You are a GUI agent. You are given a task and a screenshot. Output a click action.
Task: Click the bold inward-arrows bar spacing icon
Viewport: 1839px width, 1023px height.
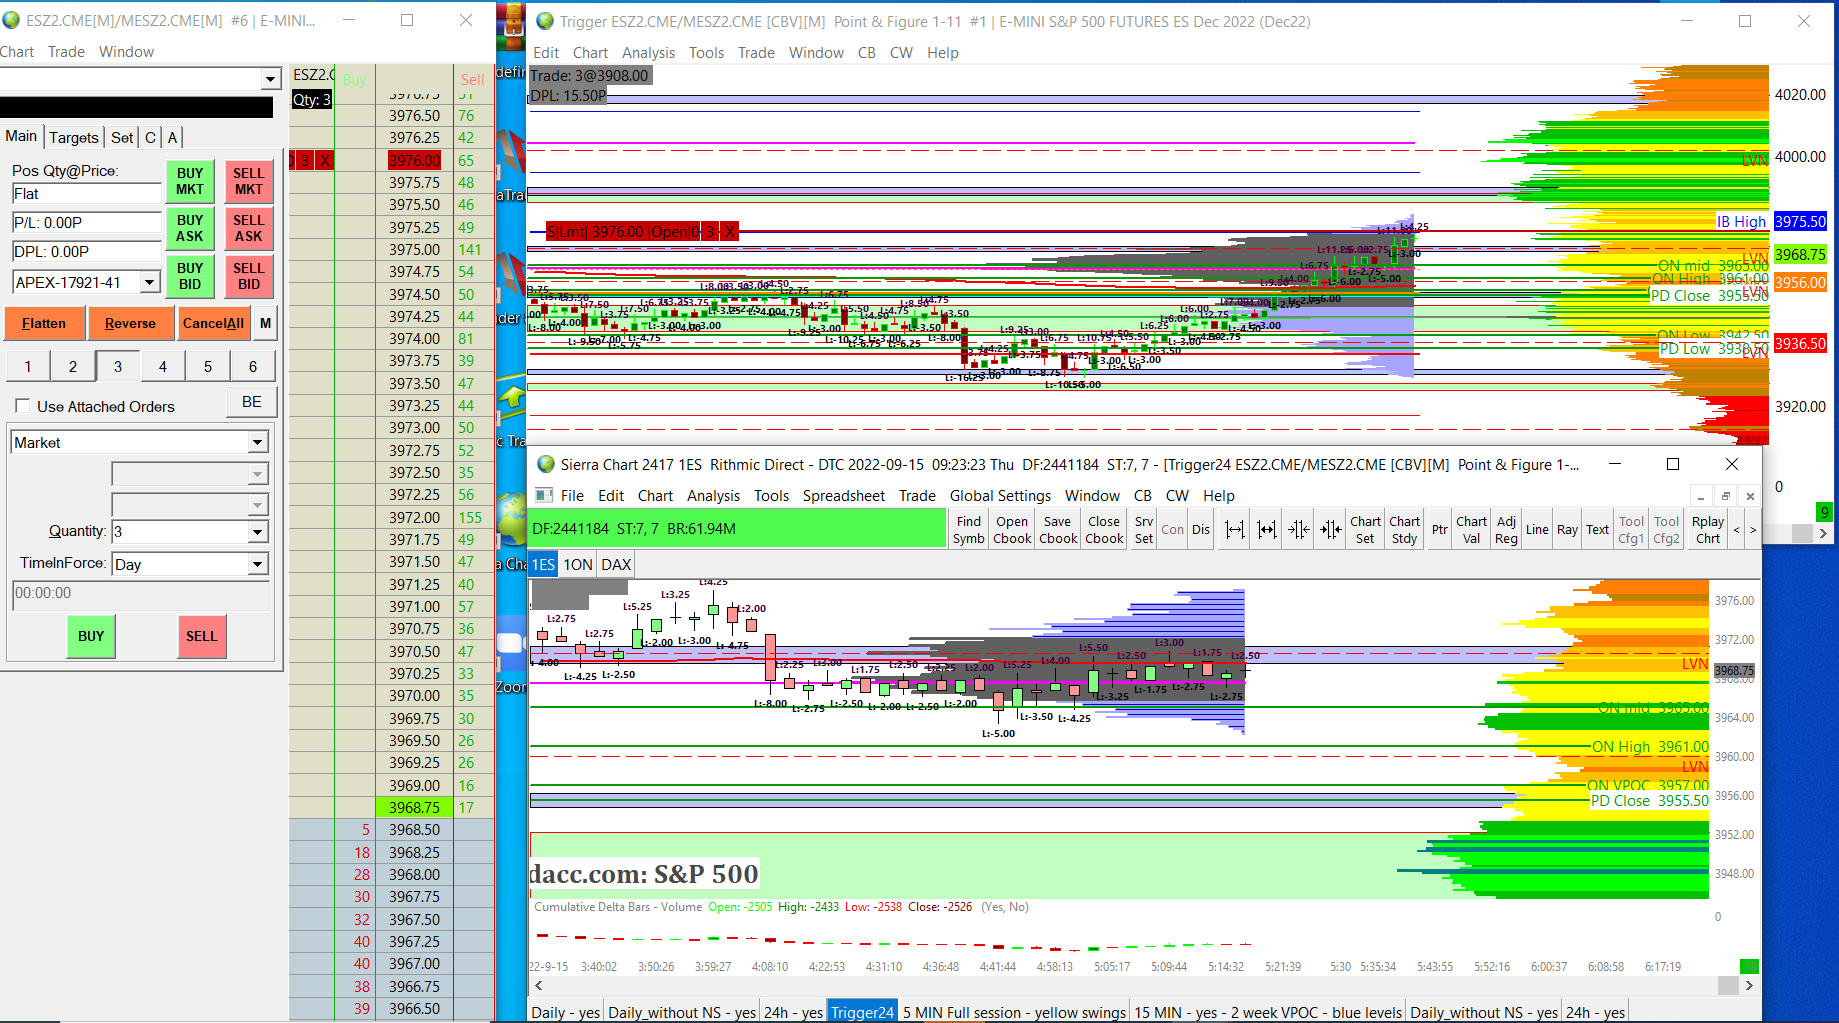pos(1331,530)
